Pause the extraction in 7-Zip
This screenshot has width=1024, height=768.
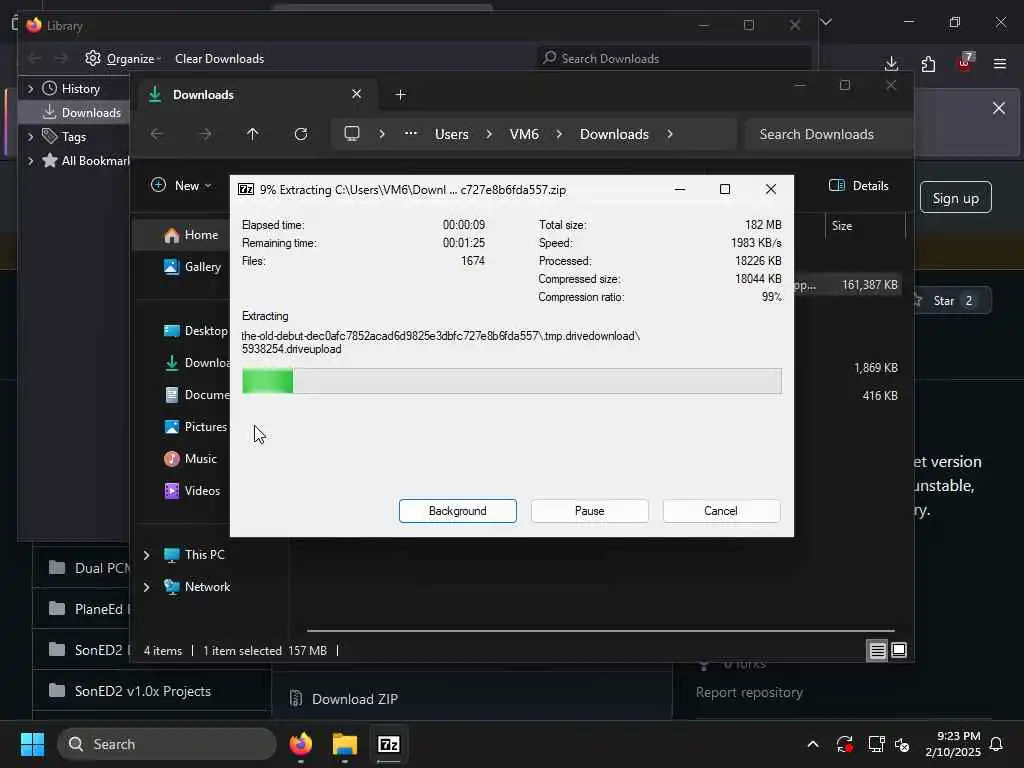tap(589, 511)
